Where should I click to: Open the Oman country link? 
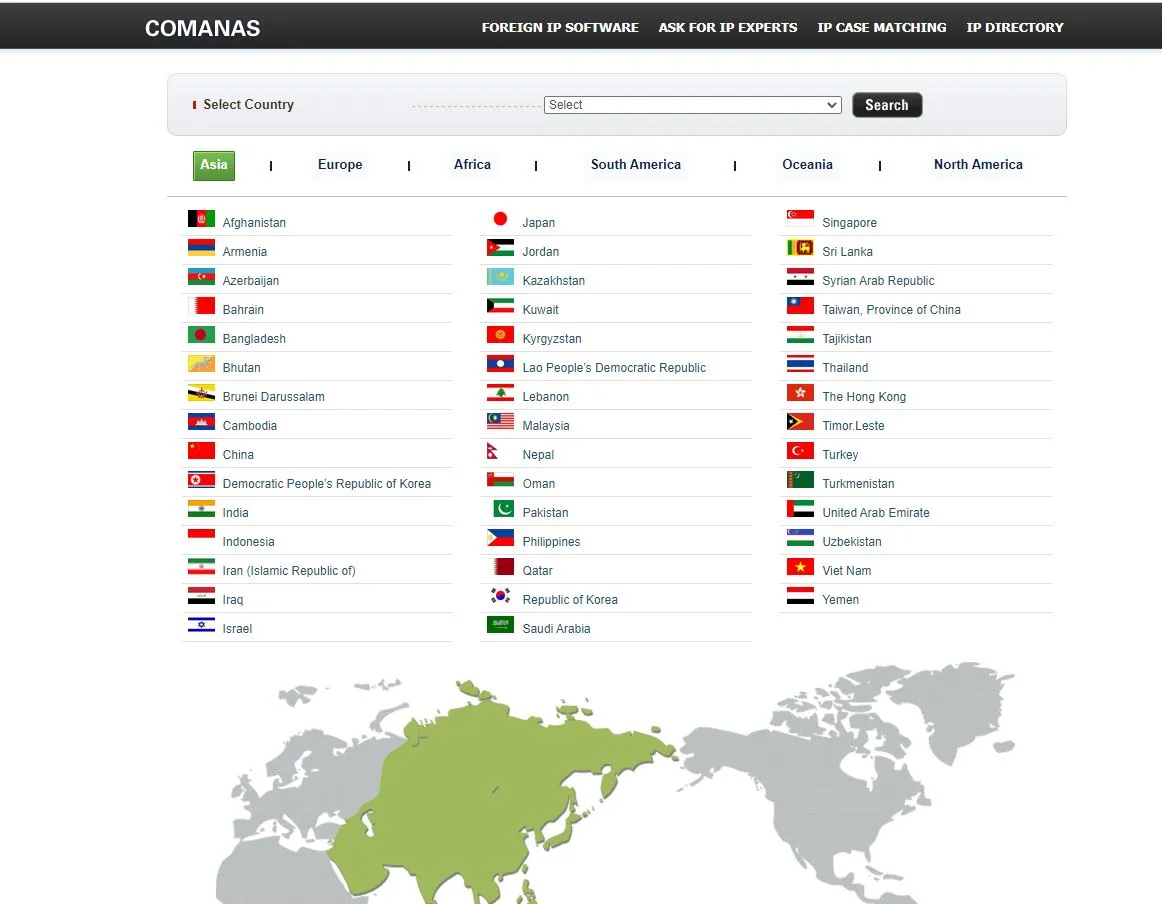tap(539, 484)
